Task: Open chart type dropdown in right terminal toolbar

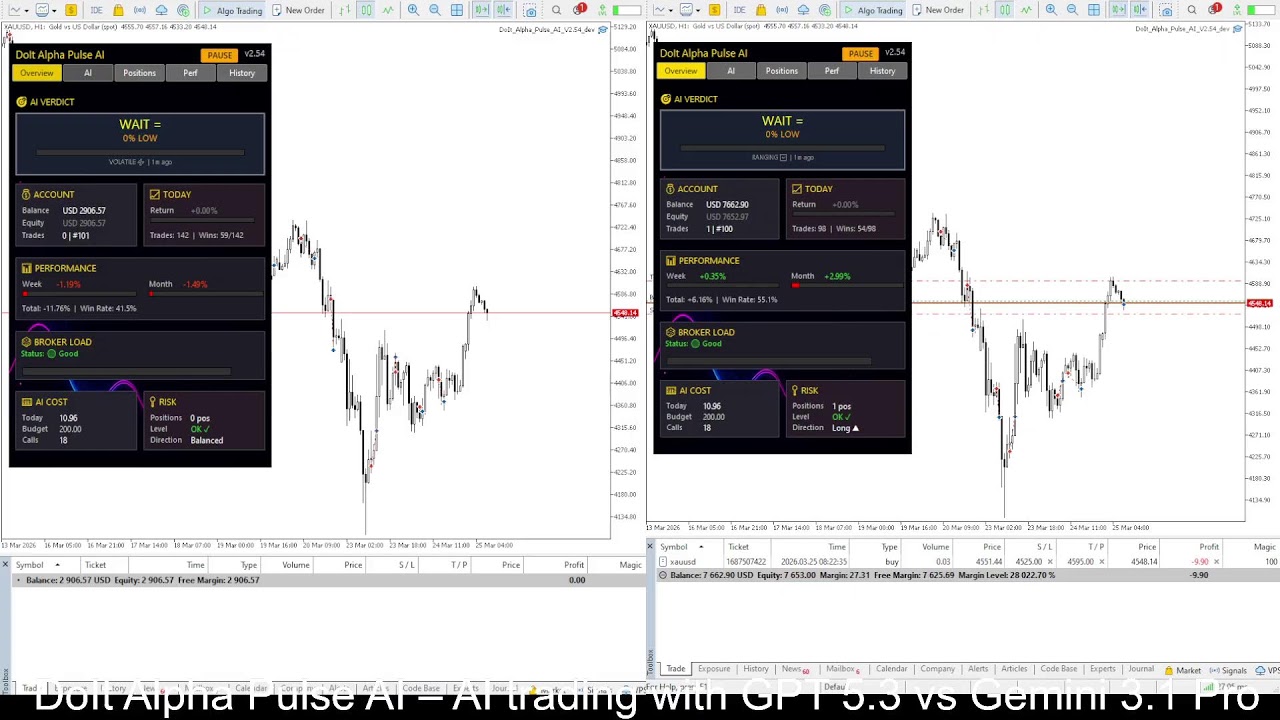Action: [662, 10]
